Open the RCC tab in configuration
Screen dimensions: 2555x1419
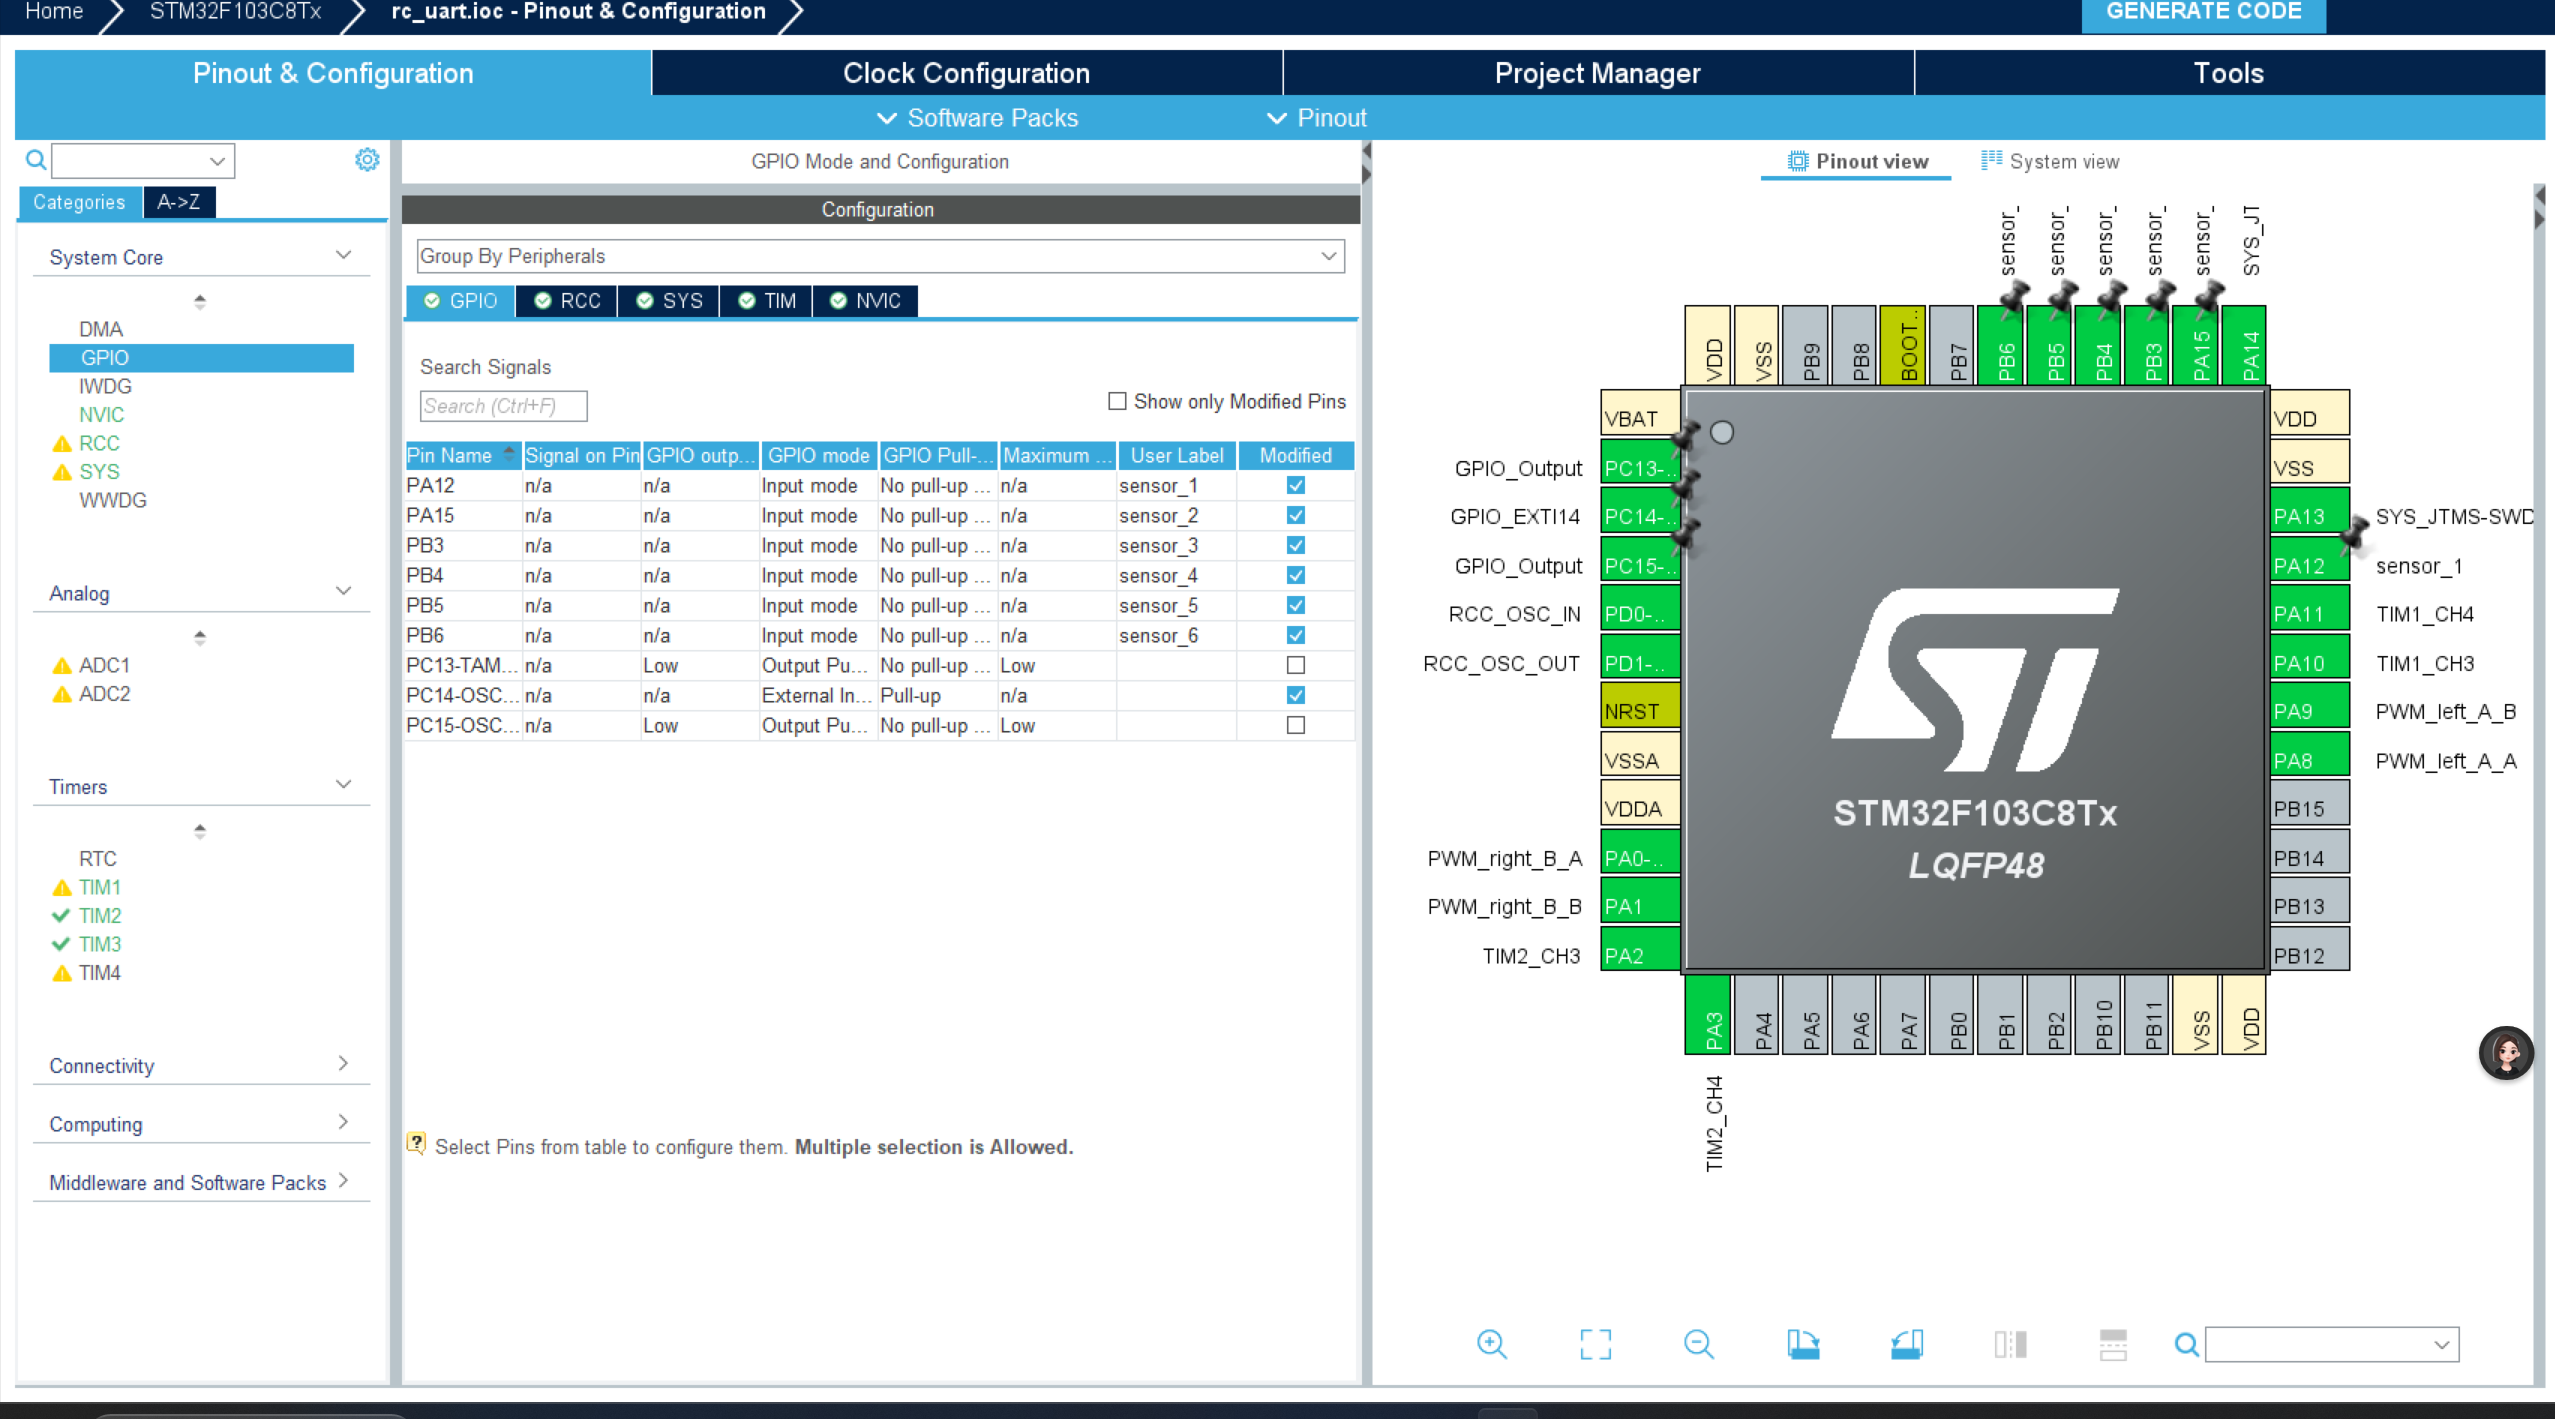coord(567,301)
